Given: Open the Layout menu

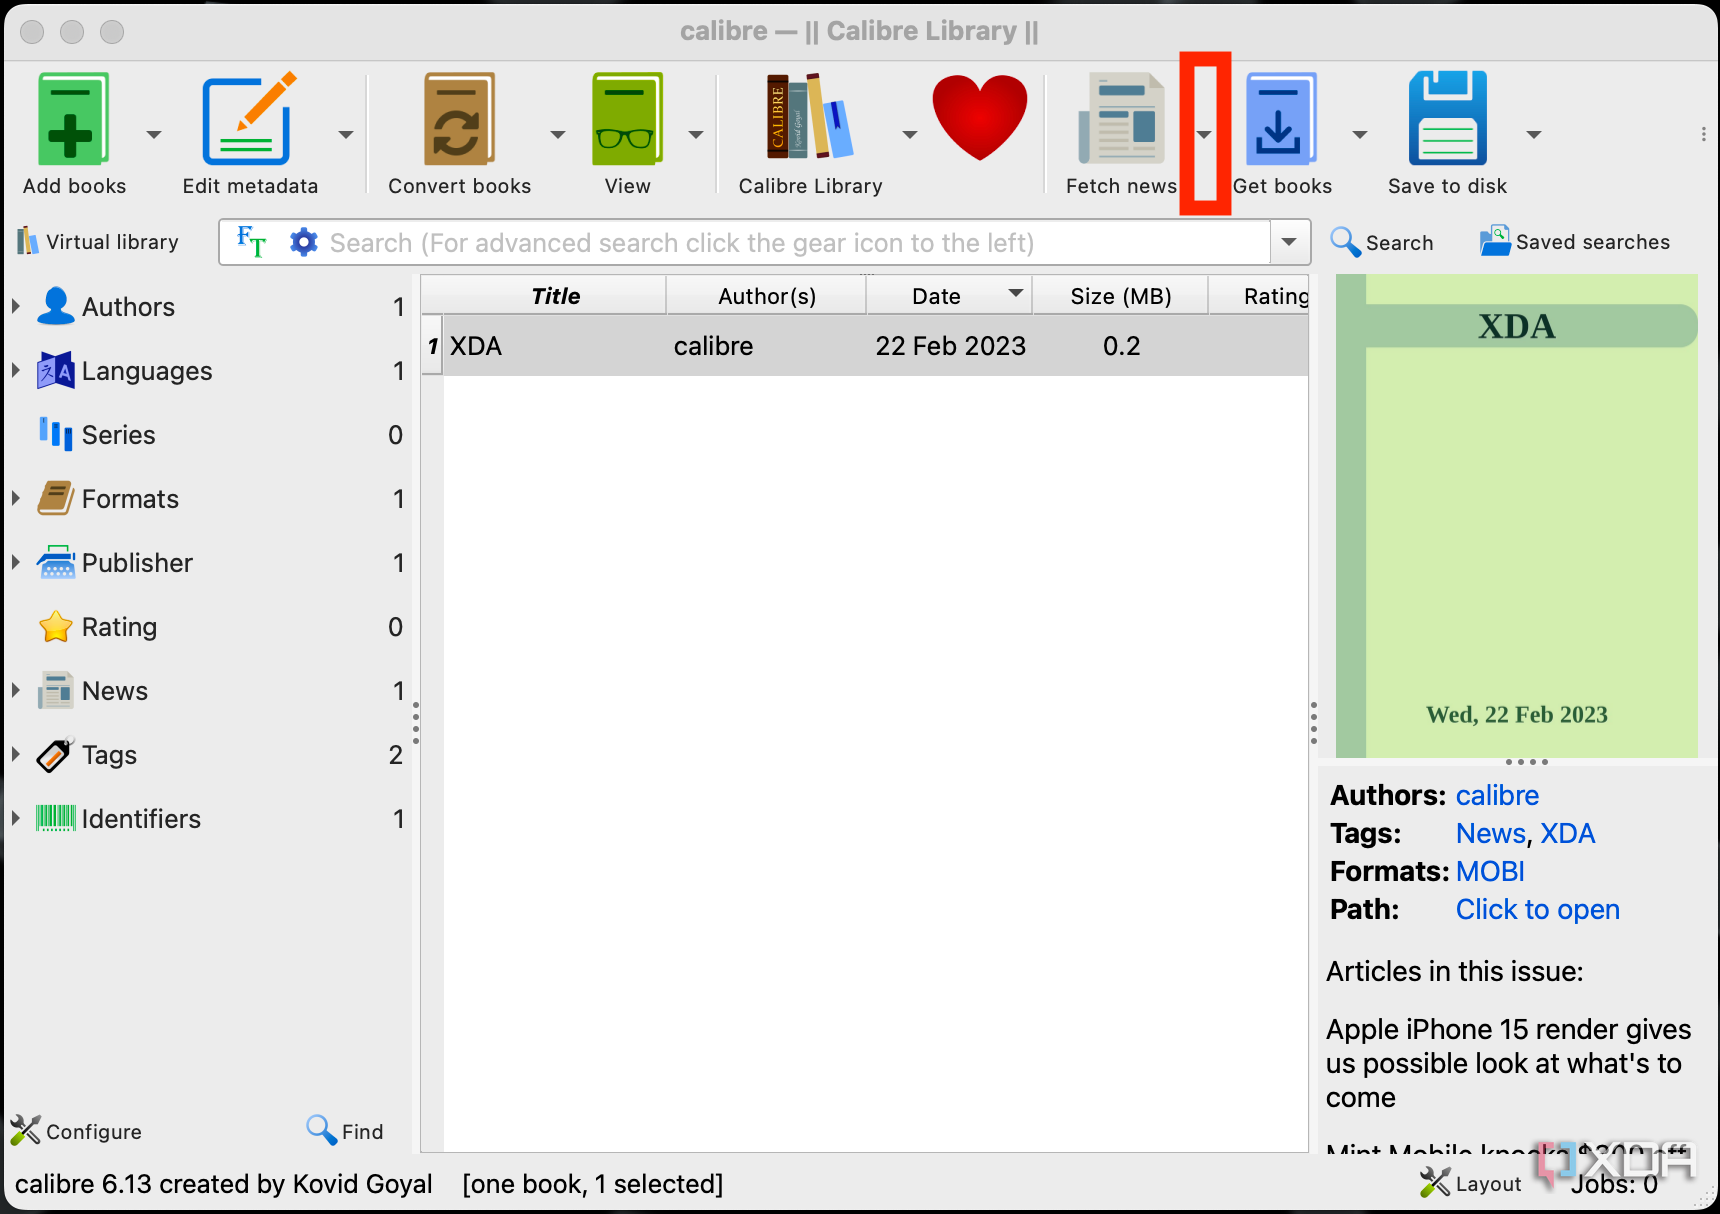Looking at the screenshot, I should (1471, 1183).
